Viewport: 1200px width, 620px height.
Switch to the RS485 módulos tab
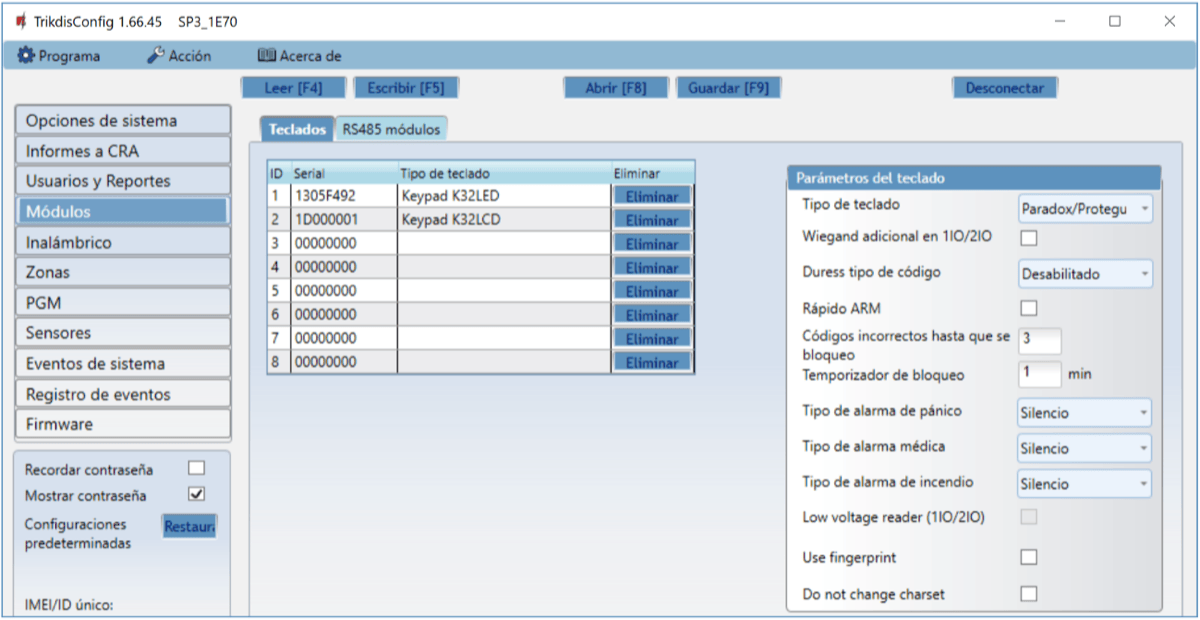point(390,129)
